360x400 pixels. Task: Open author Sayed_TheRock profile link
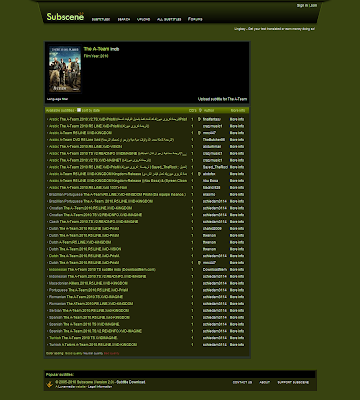[215, 167]
